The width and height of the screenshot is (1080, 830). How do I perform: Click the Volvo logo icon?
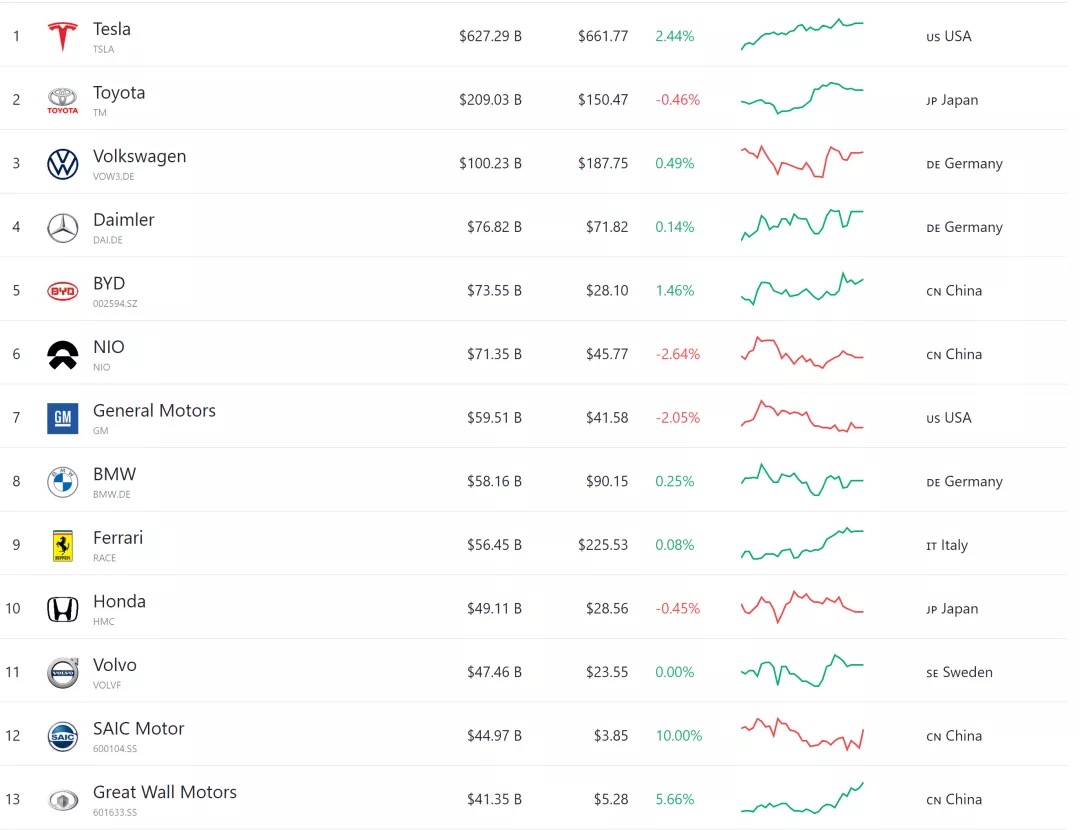[63, 673]
